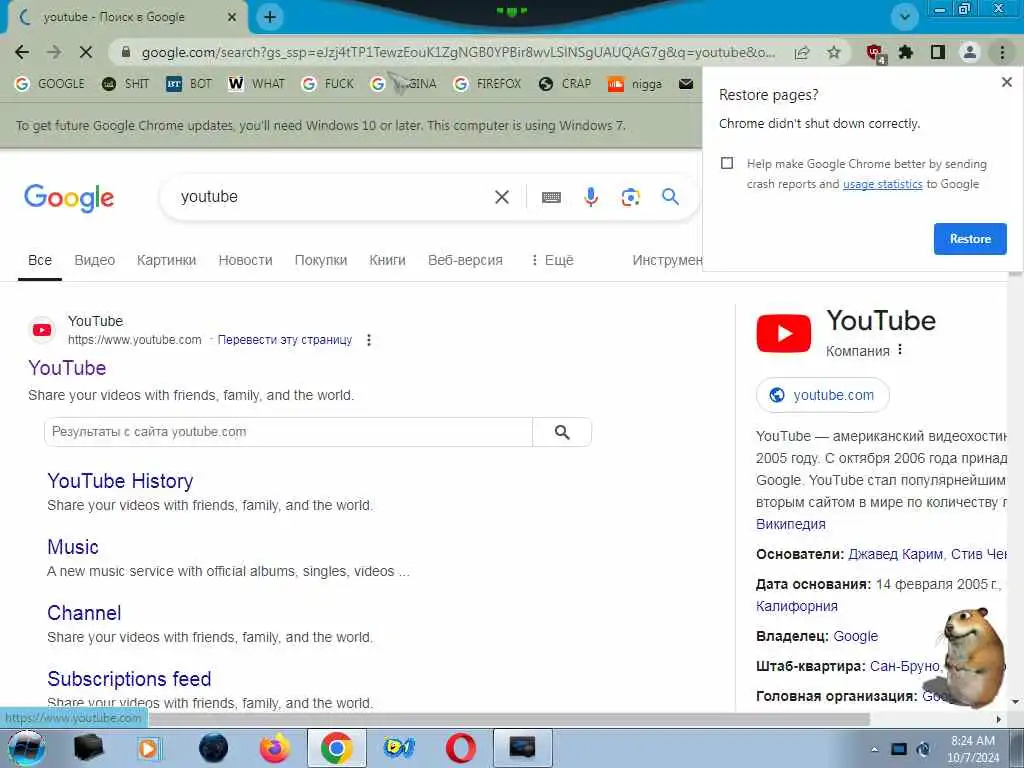This screenshot has height=768, width=1024.
Task: Start voice search with microphone
Action: [591, 197]
